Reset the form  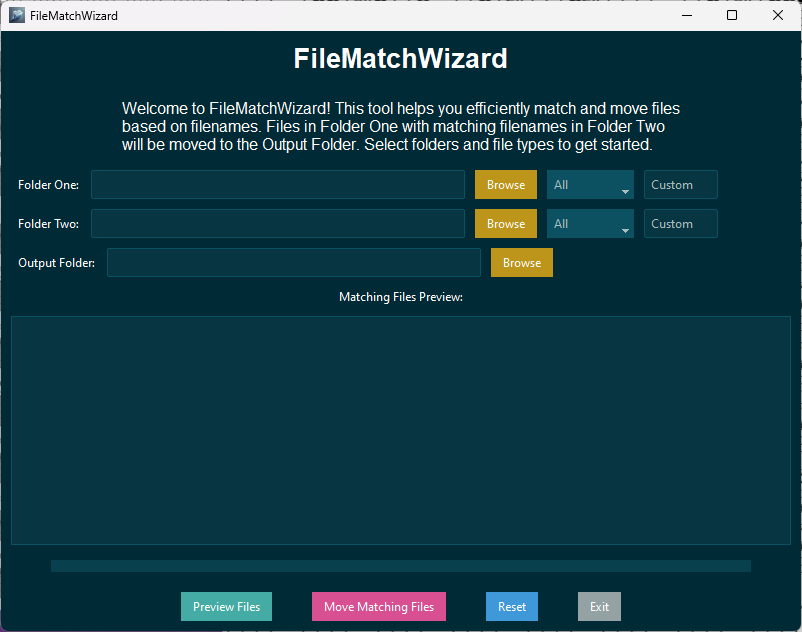(511, 606)
